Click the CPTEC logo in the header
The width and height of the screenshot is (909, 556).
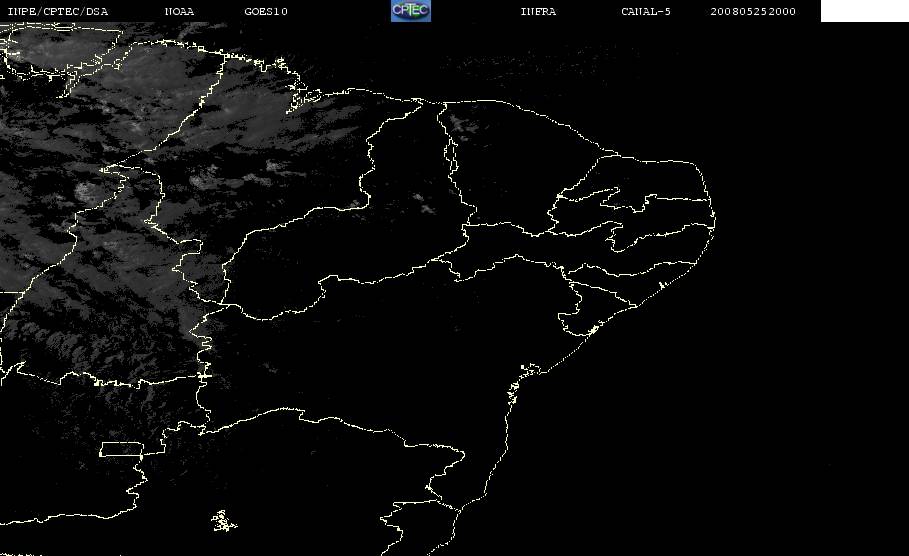click(410, 11)
